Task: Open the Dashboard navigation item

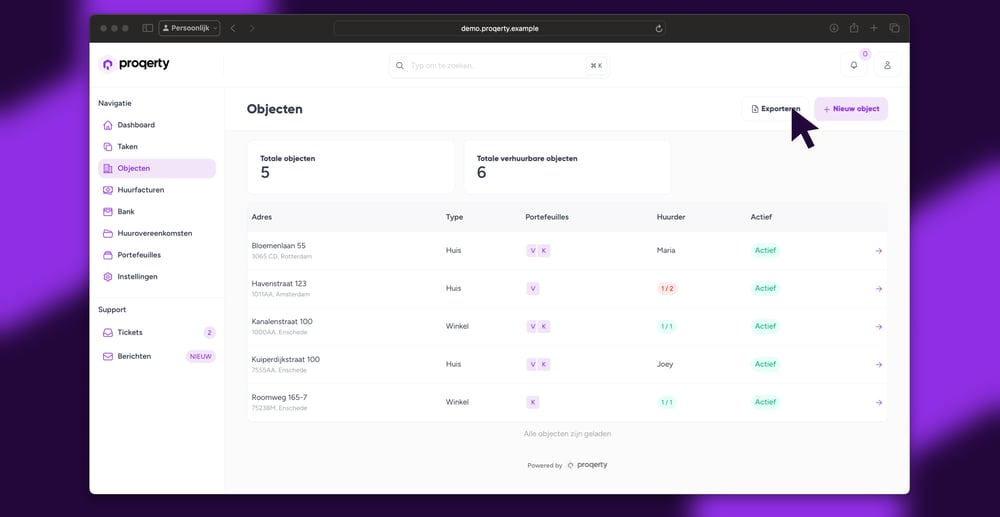Action: coord(157,125)
